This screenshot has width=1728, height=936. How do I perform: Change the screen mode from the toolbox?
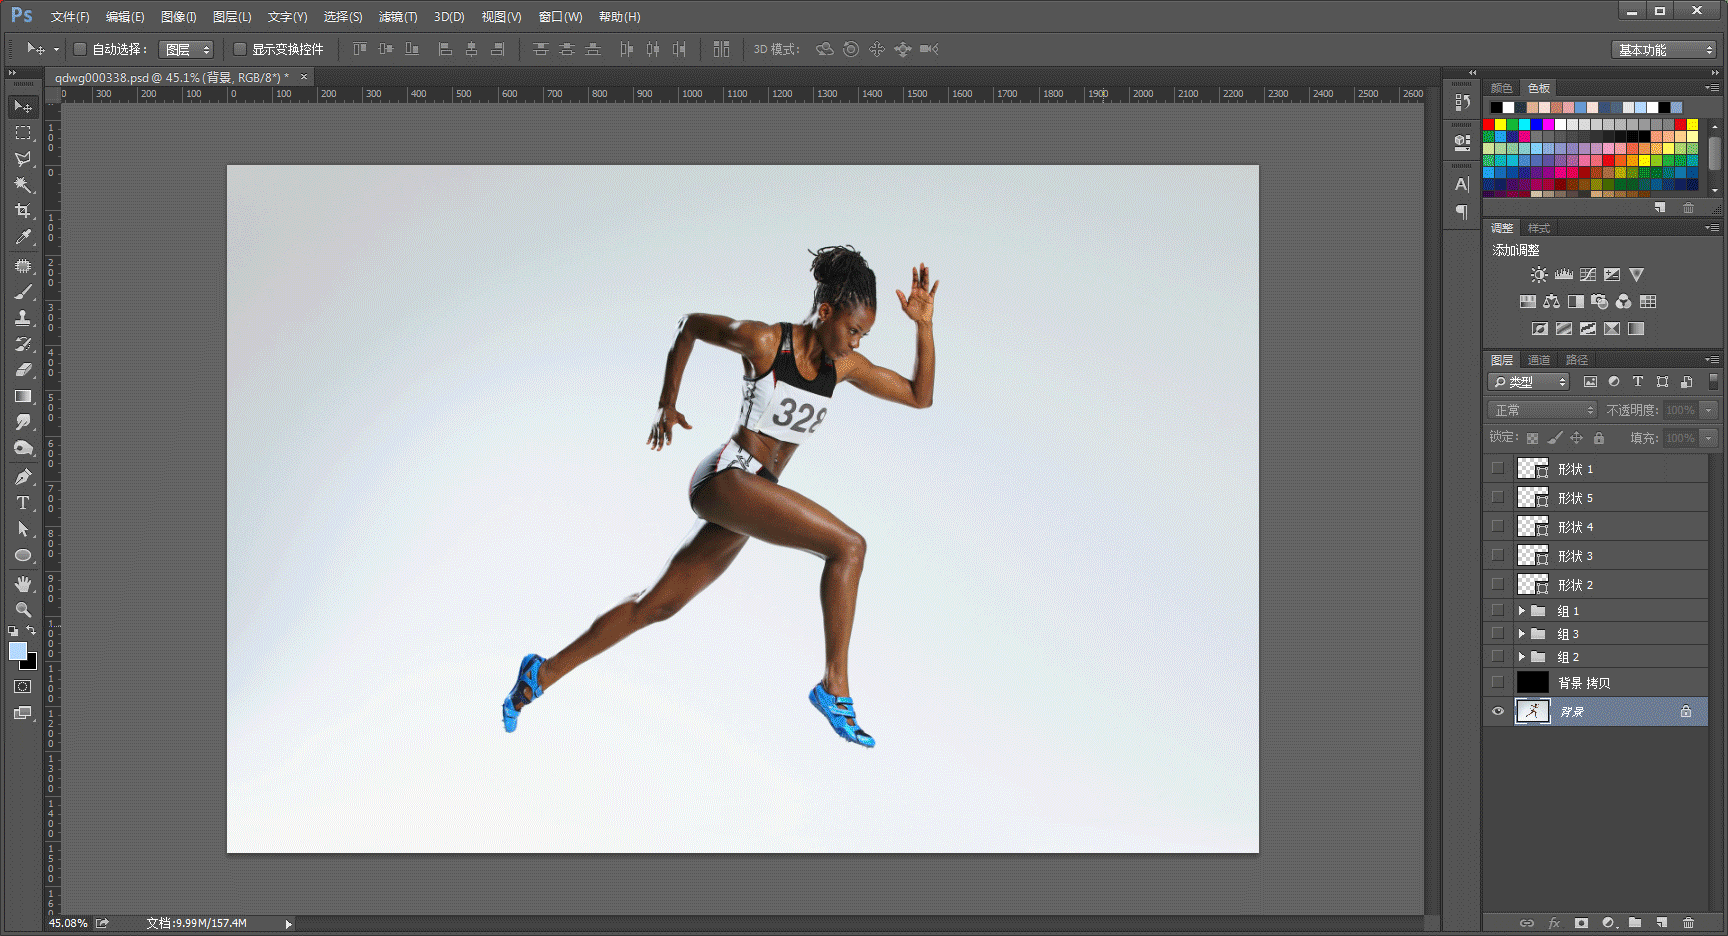[x=23, y=713]
